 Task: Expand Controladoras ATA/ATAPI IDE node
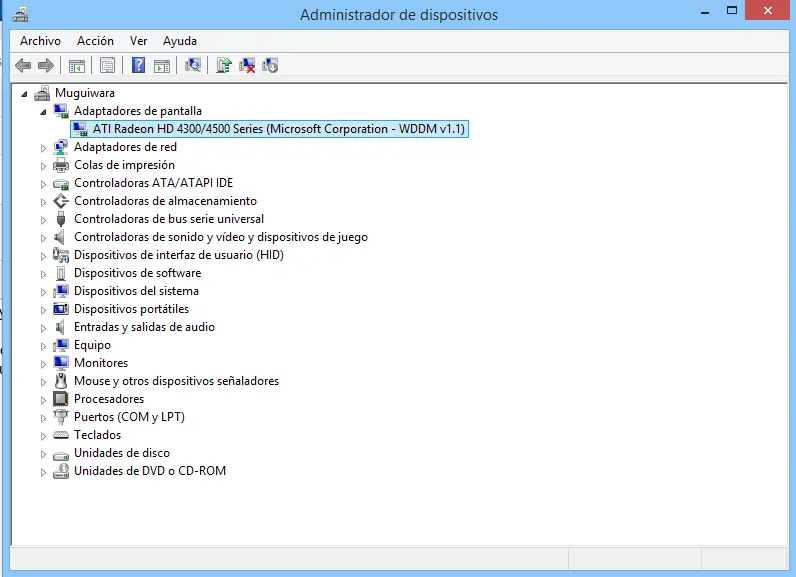pos(43,184)
